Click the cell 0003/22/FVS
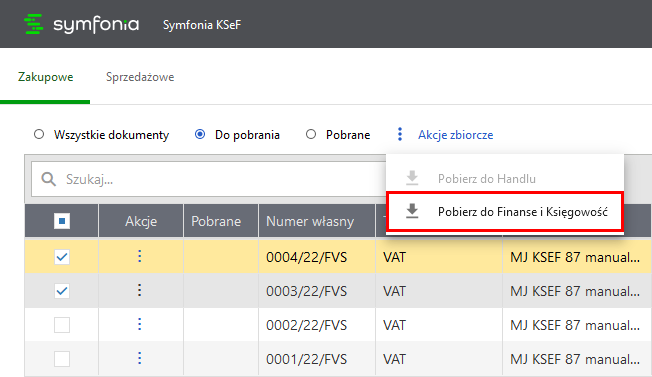 317,291
